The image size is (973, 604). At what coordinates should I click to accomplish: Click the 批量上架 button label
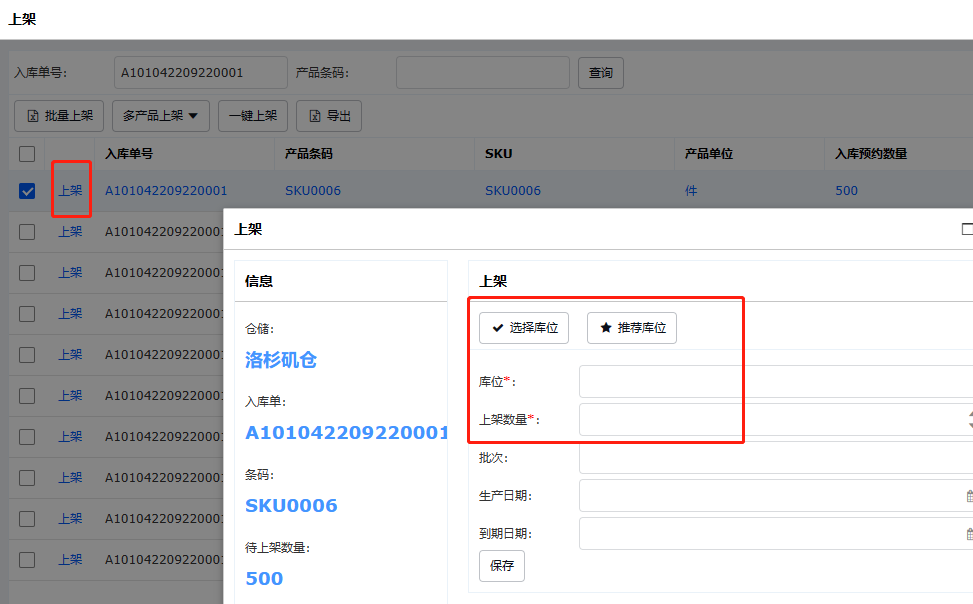pyautogui.click(x=69, y=116)
